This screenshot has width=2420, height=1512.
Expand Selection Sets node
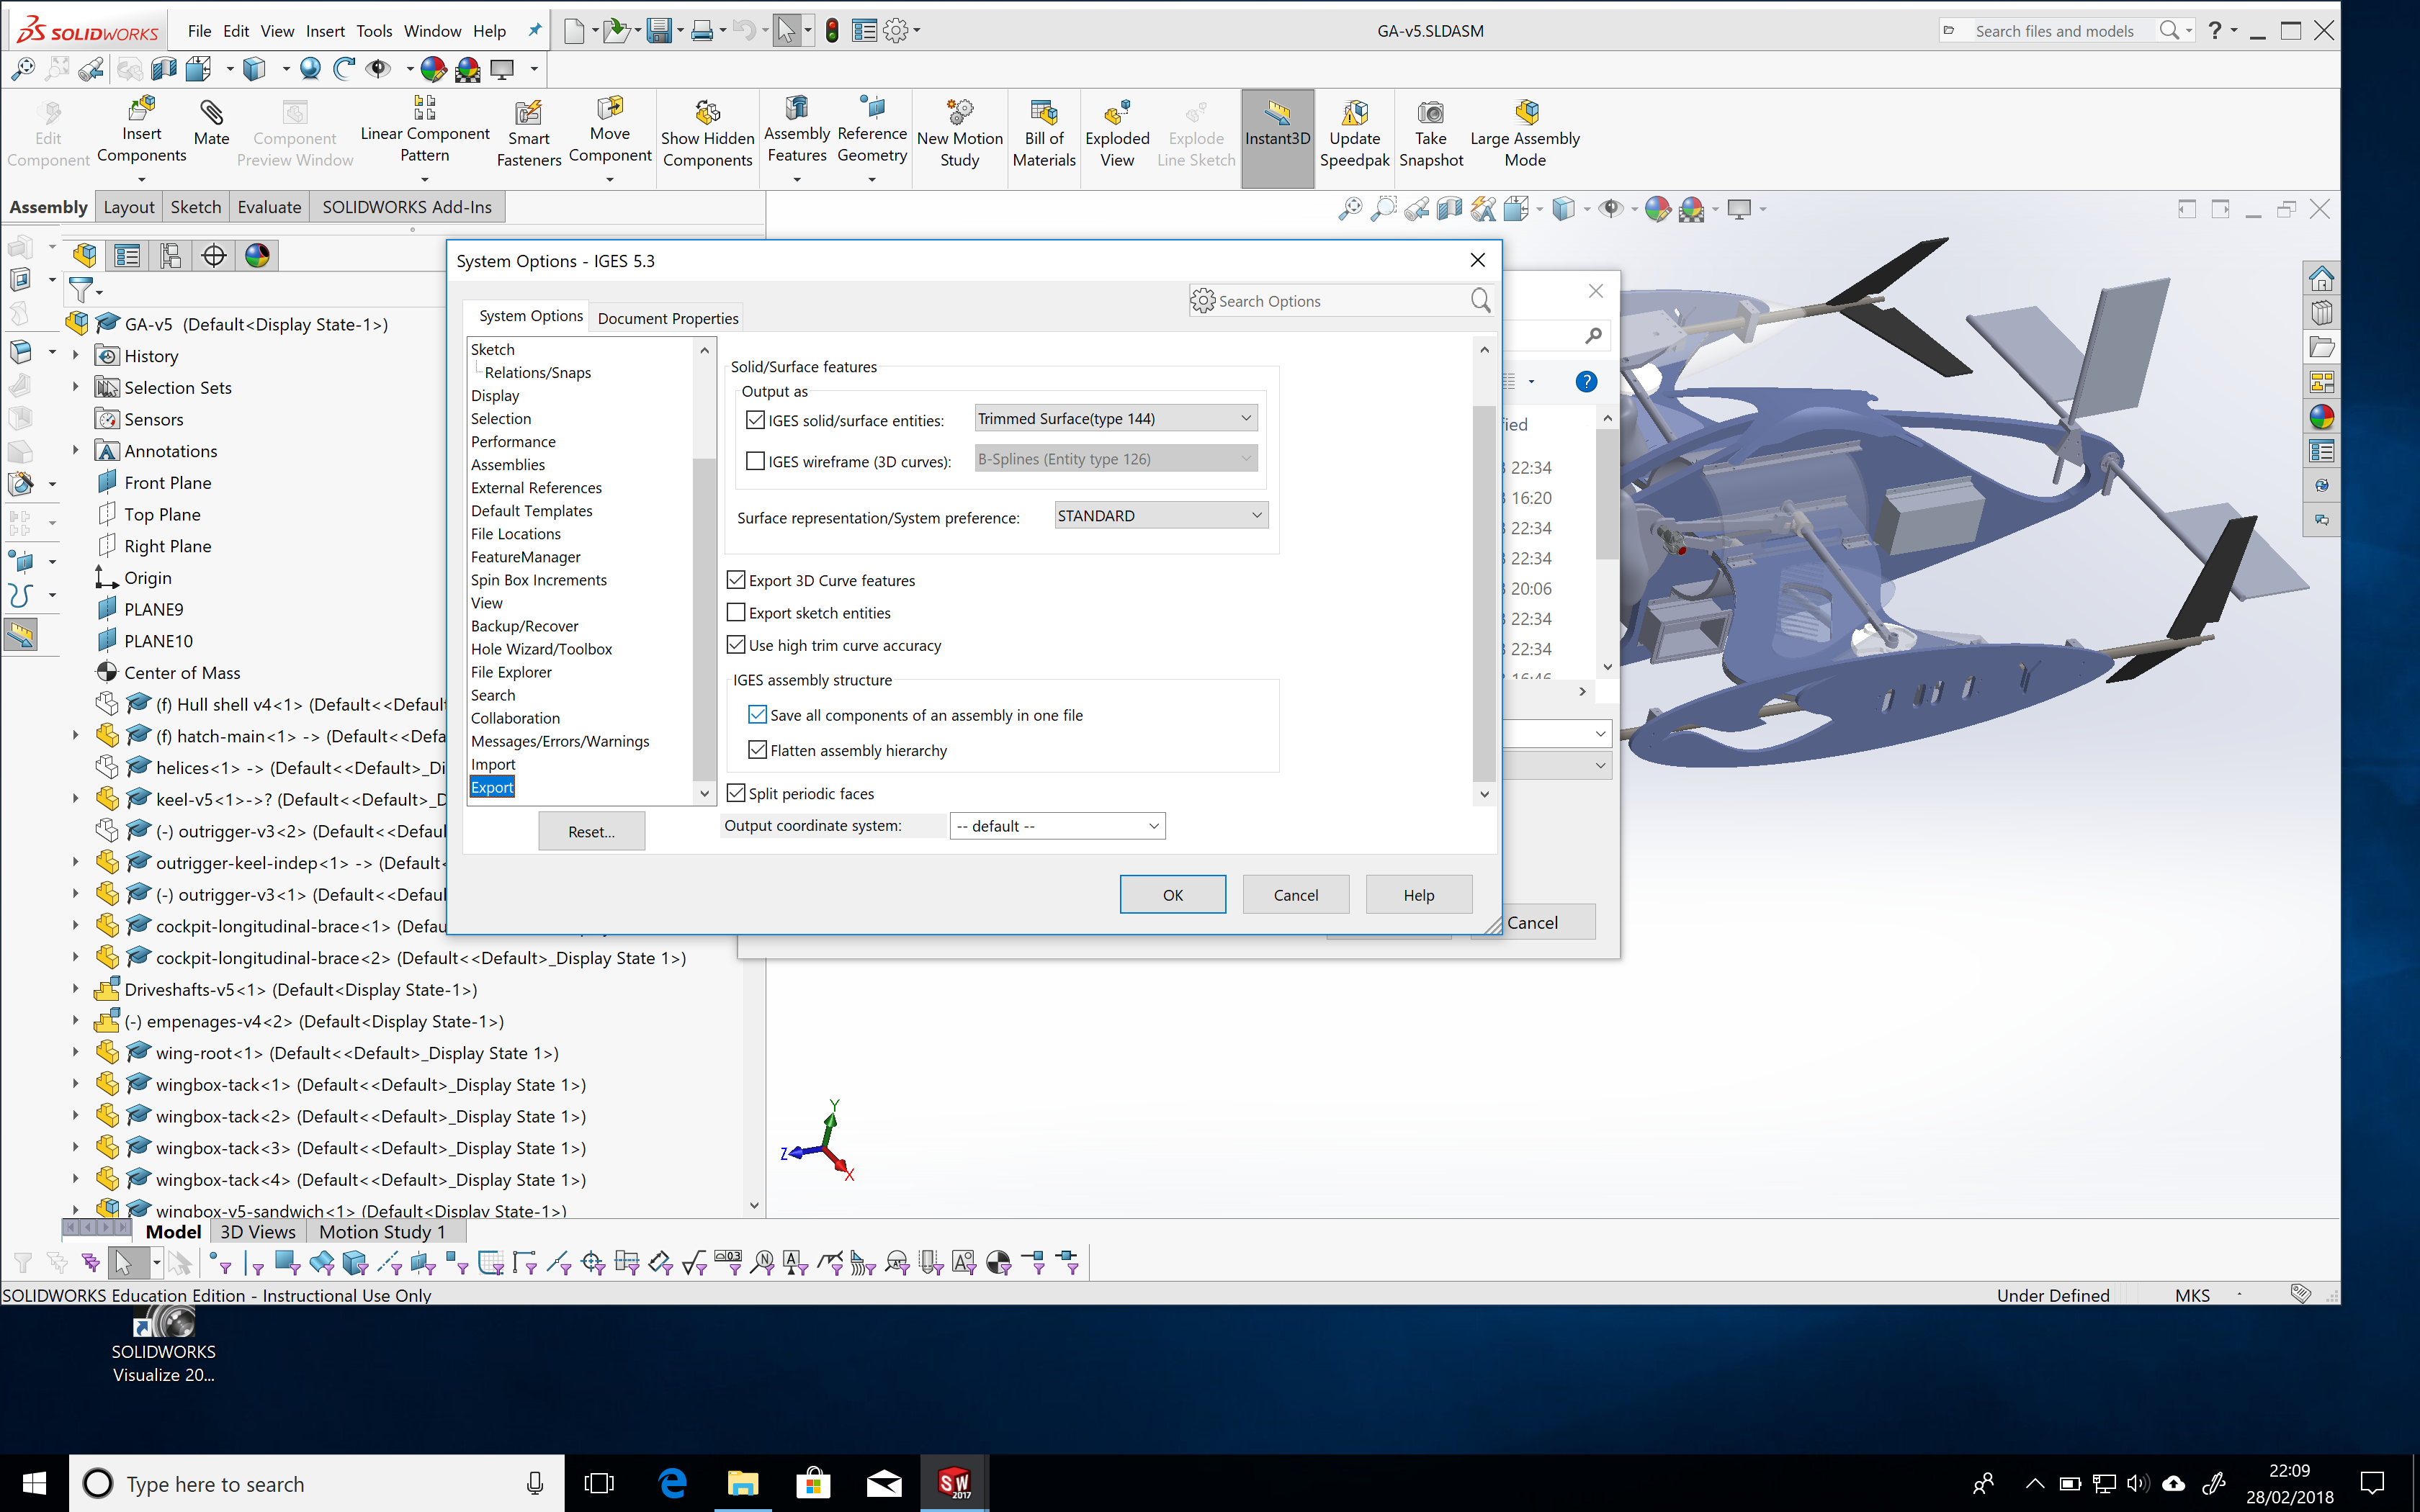75,387
